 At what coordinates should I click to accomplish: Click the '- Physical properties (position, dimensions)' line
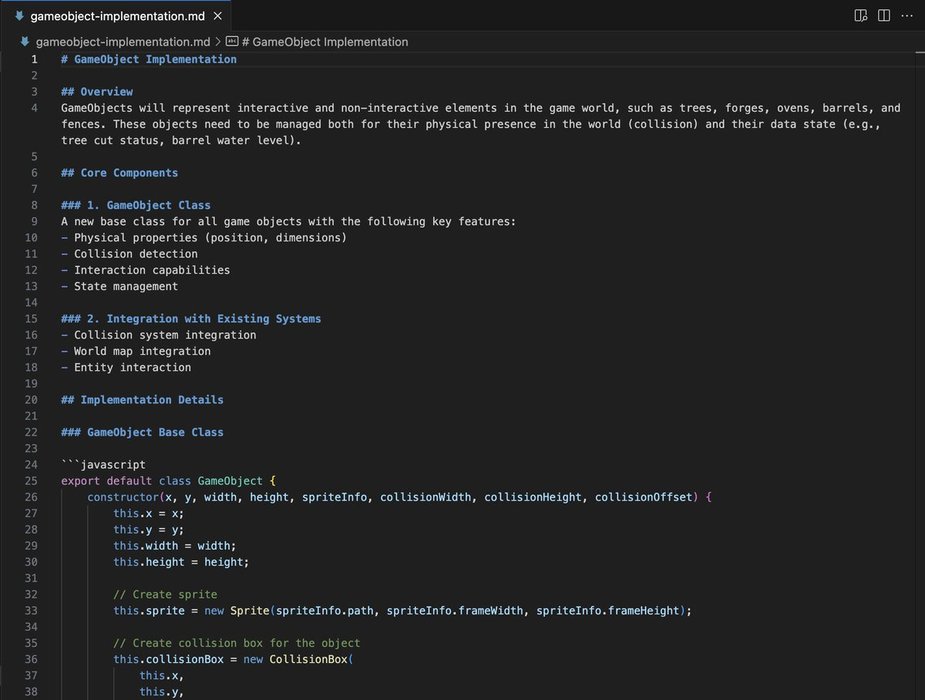pyautogui.click(x=204, y=238)
